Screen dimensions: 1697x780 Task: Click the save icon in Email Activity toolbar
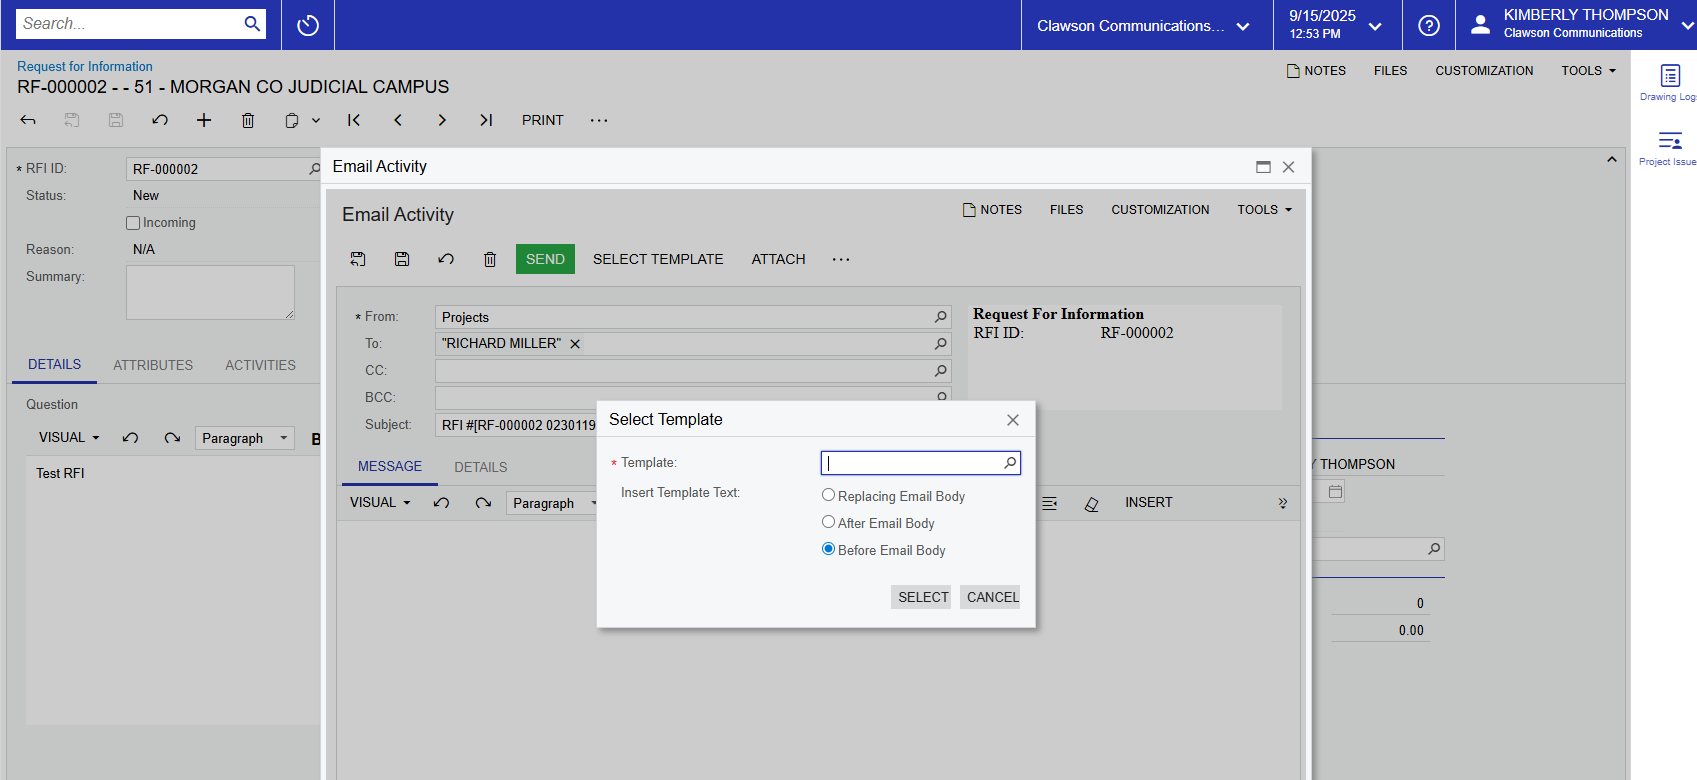coord(402,260)
